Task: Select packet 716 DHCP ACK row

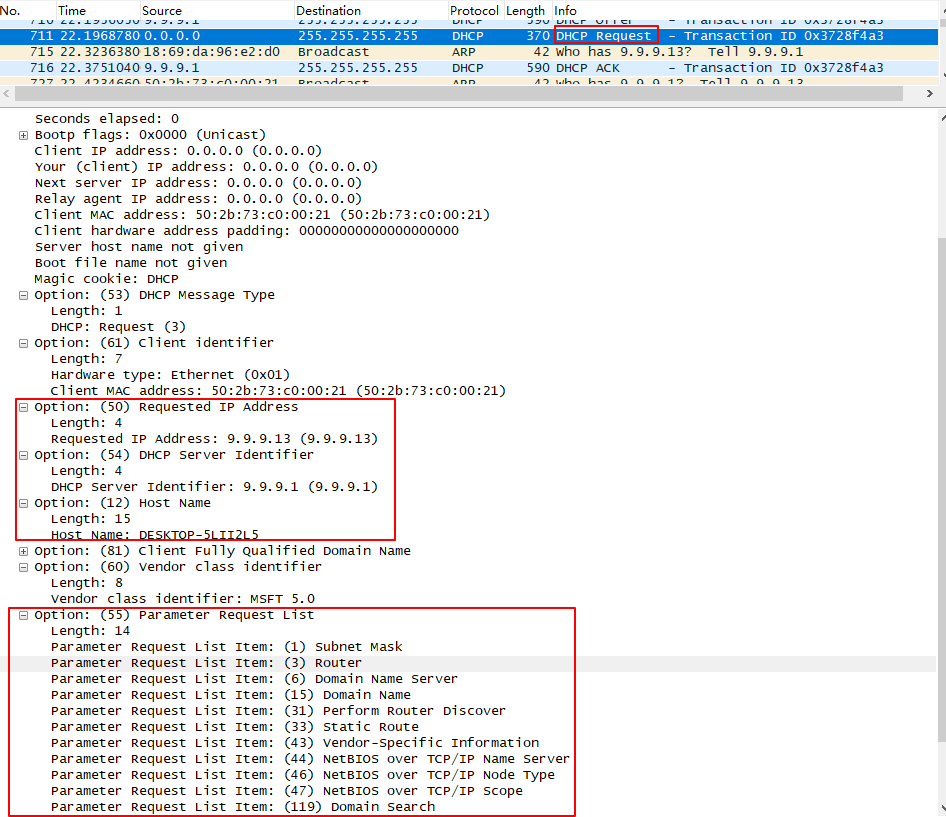Action: (x=469, y=68)
